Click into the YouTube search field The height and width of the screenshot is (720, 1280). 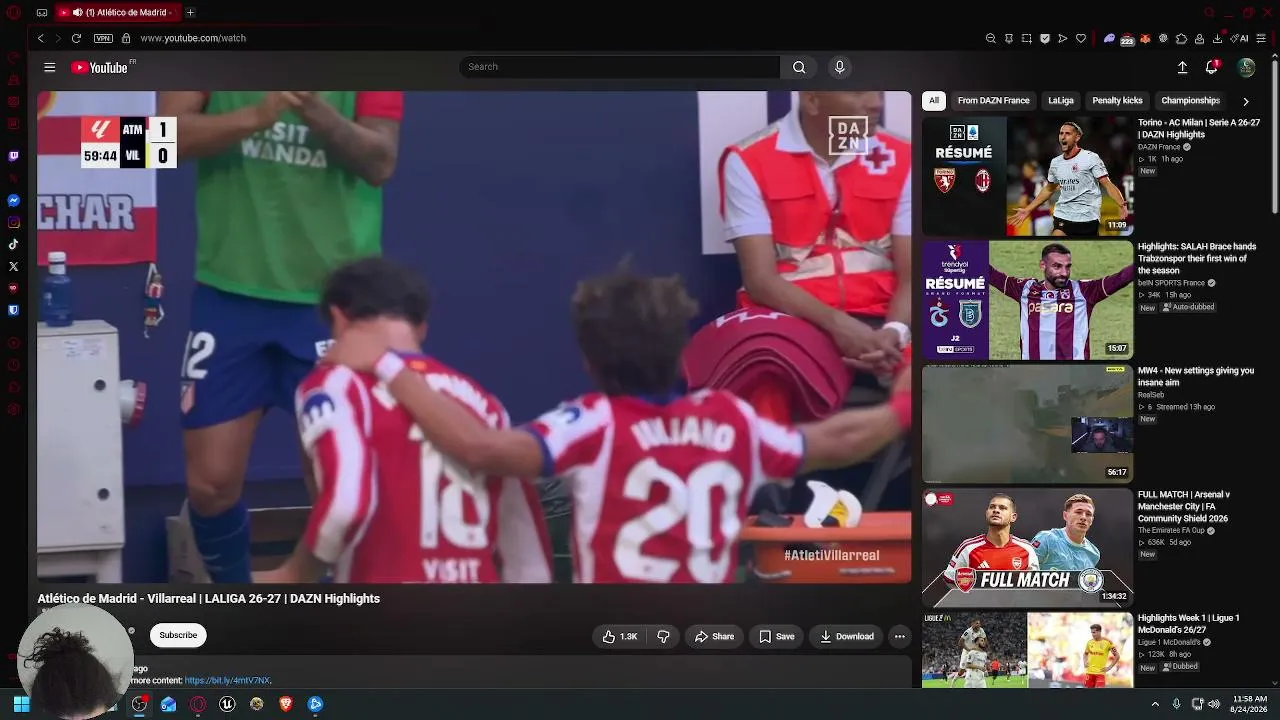(x=619, y=67)
